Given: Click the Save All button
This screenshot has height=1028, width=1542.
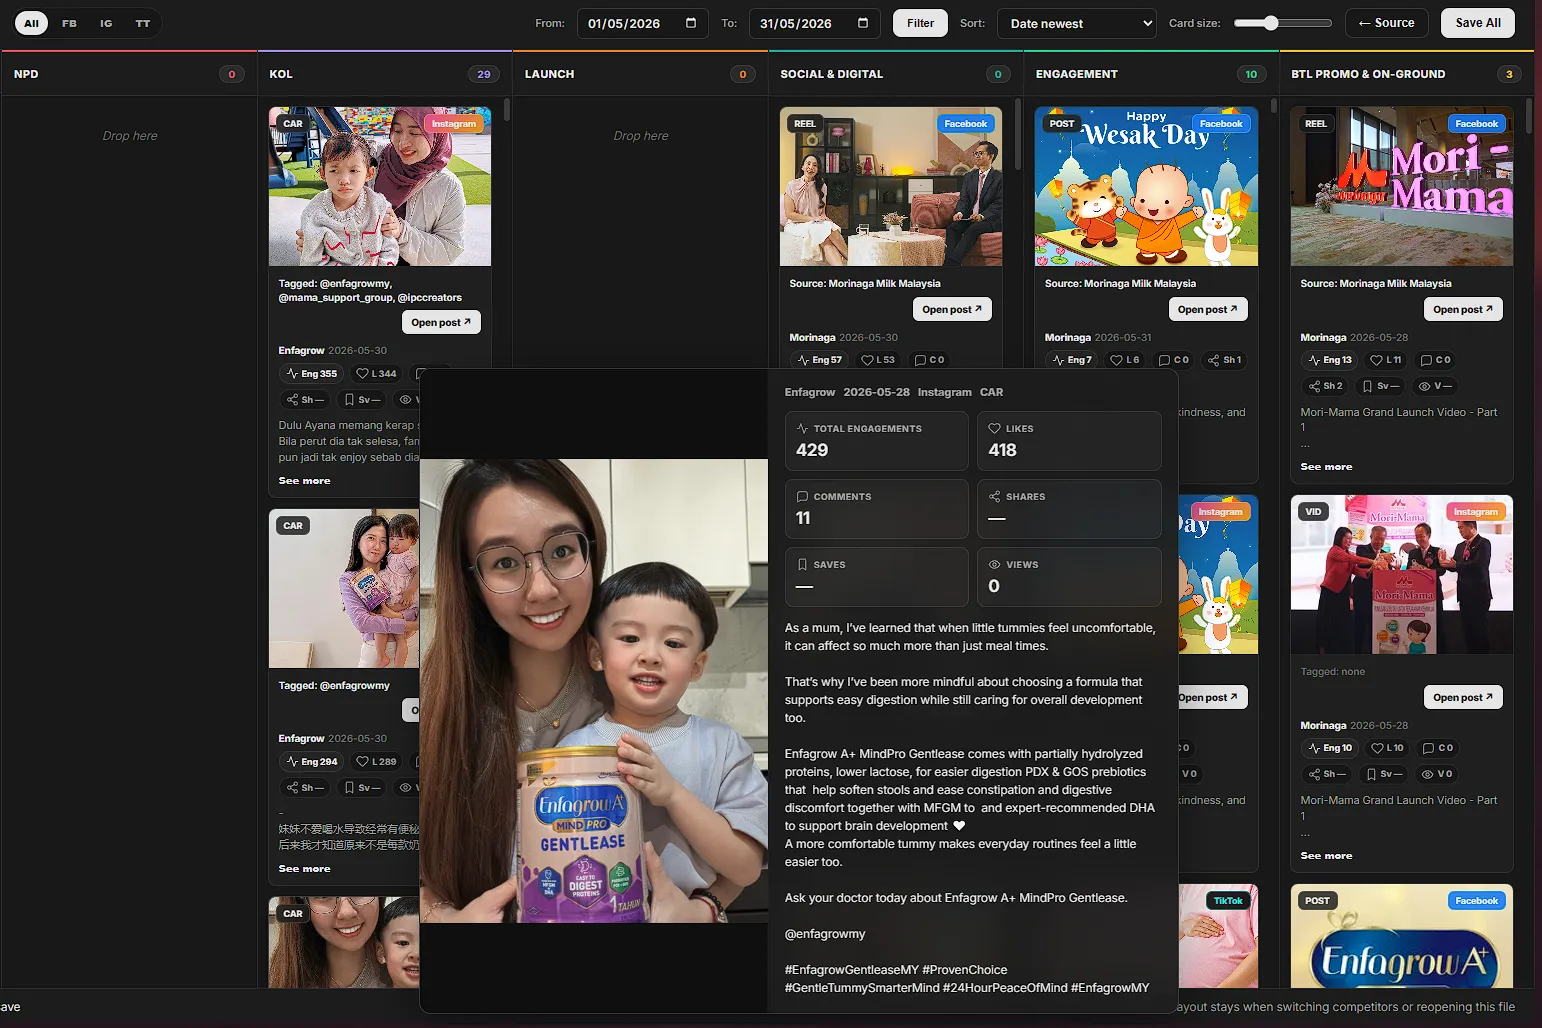Looking at the screenshot, I should [x=1478, y=23].
